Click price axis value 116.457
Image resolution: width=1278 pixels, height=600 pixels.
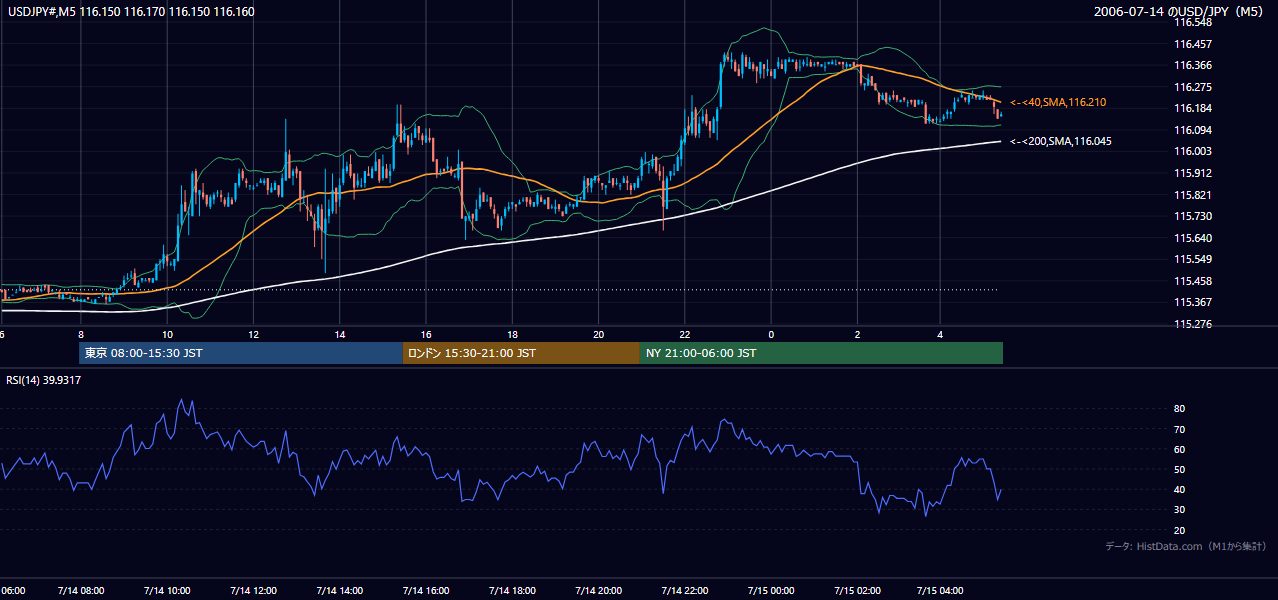[1194, 44]
